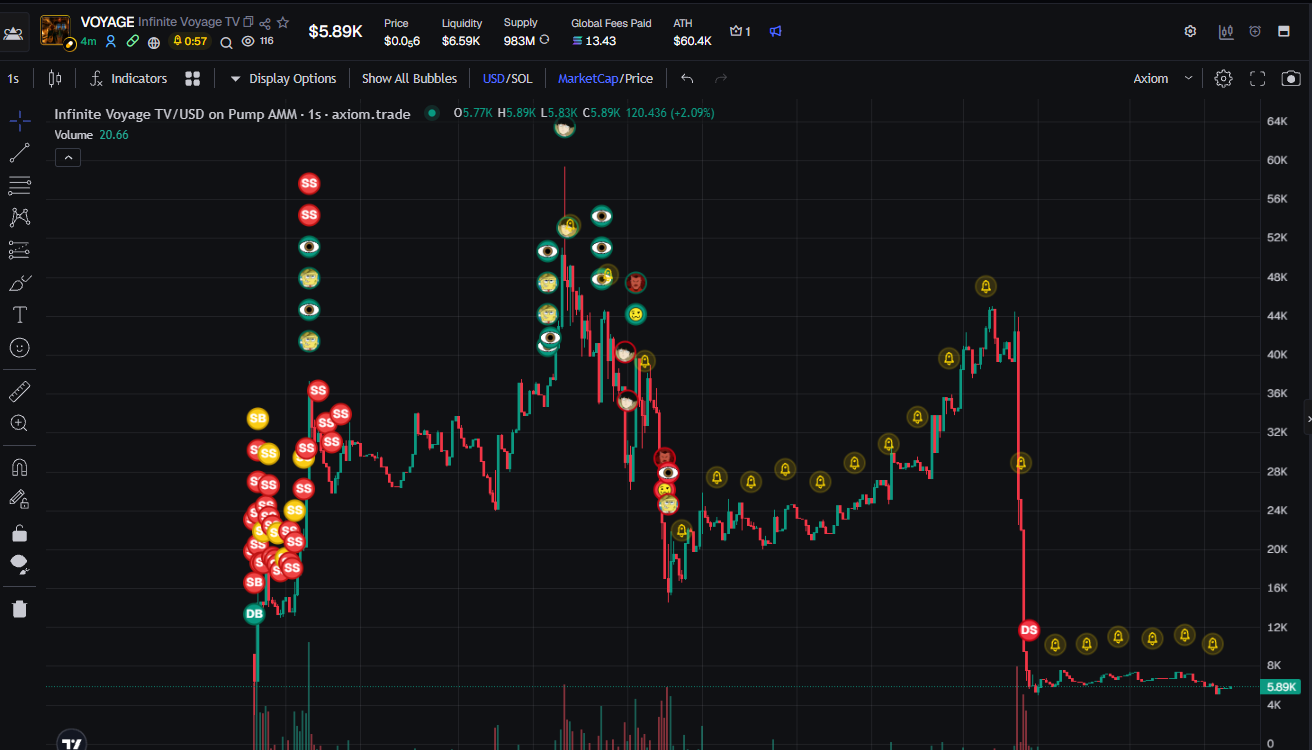Select the ruler measure tool

19,391
